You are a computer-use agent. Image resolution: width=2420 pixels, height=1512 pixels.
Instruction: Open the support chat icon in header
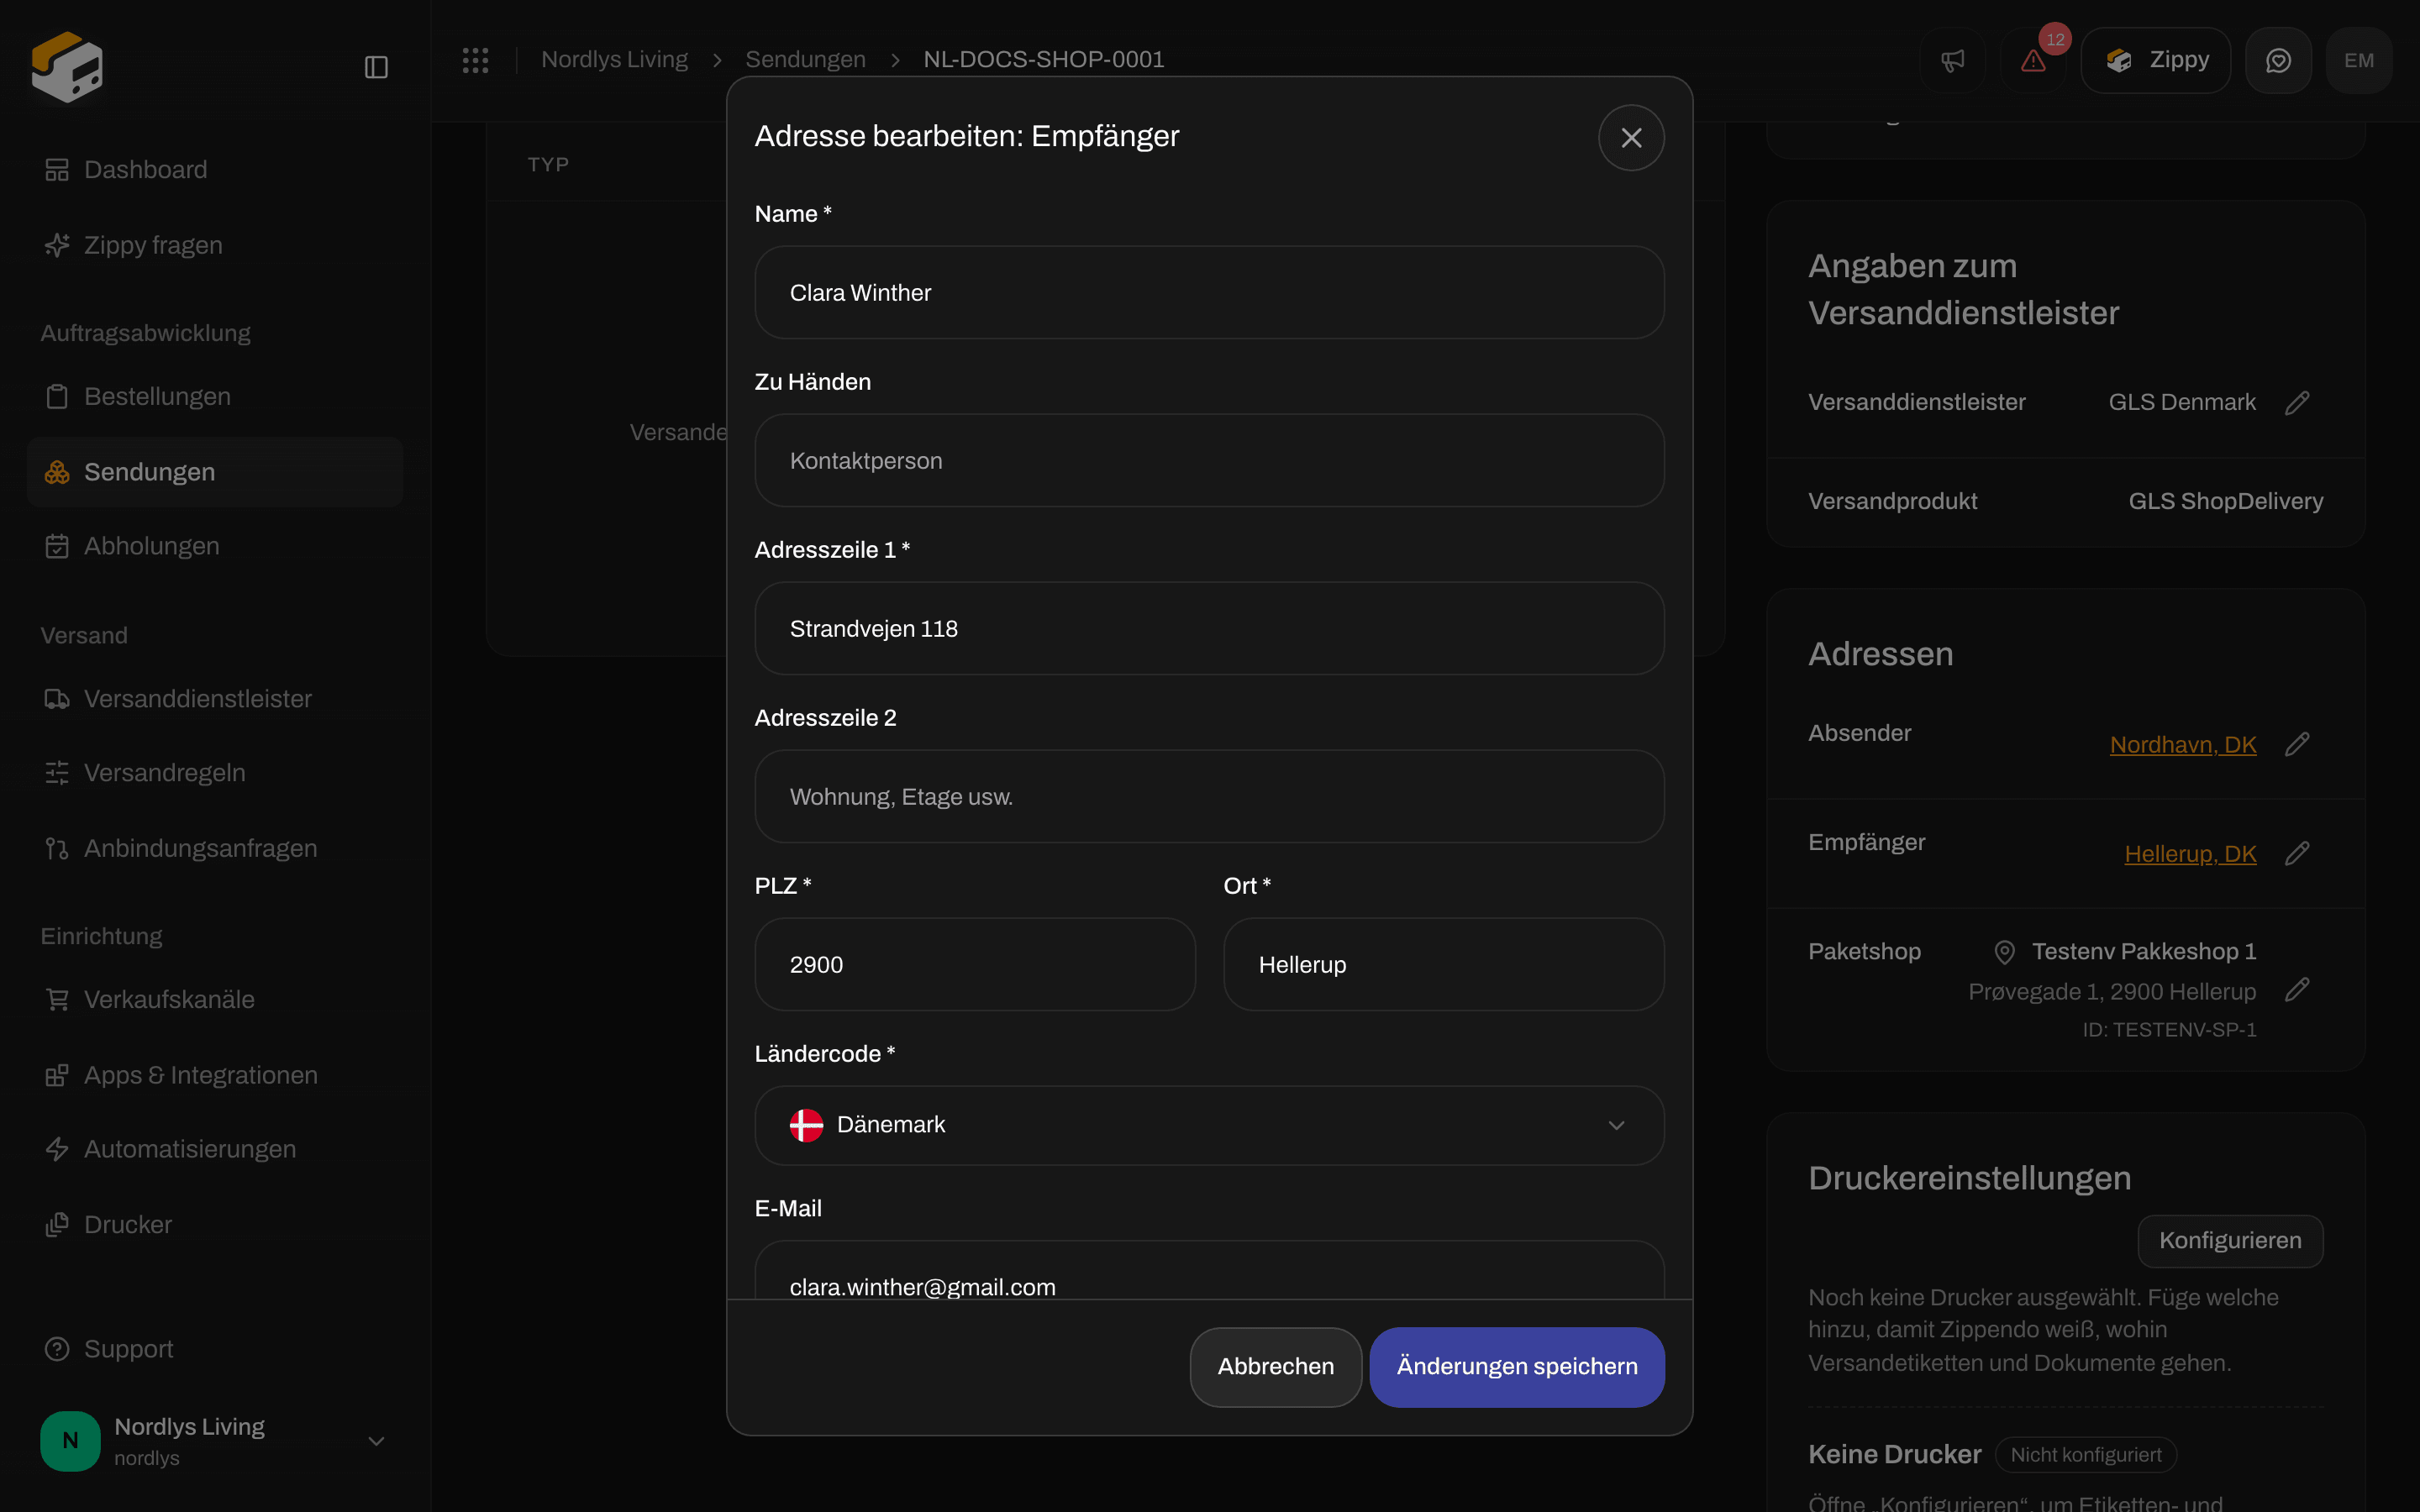coord(2278,60)
